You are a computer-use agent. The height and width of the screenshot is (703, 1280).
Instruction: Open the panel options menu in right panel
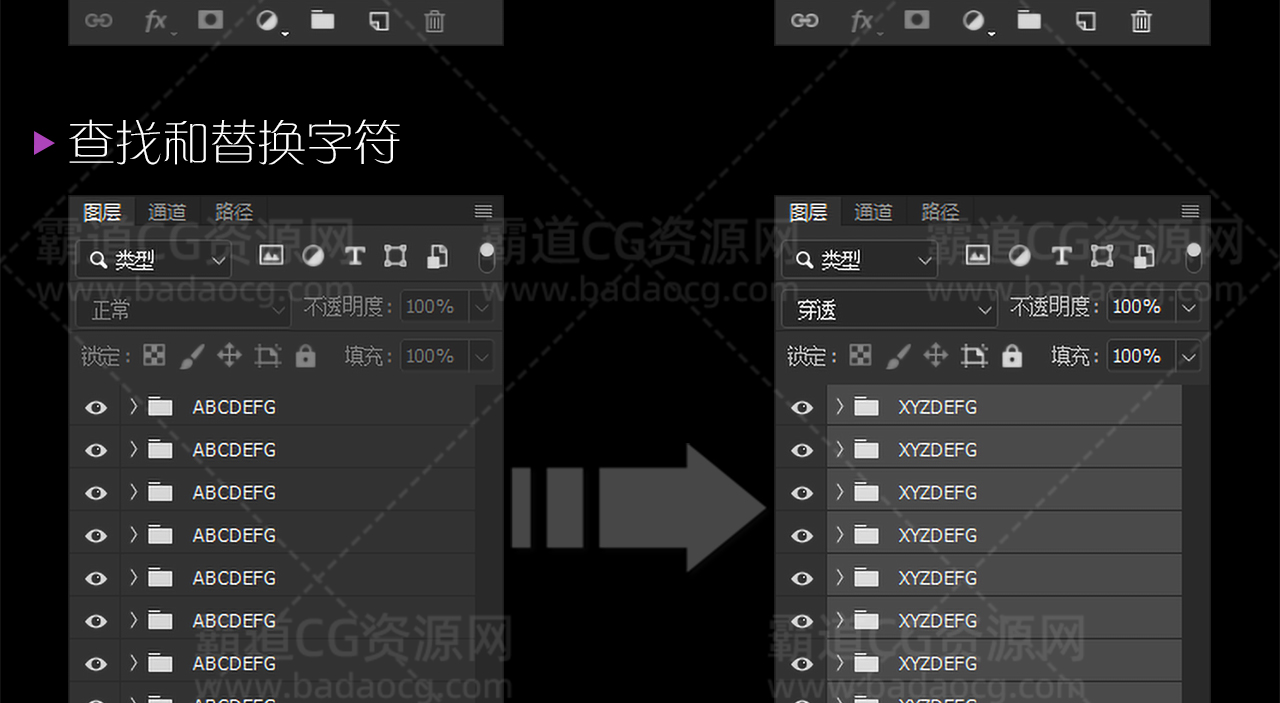coord(1190,211)
